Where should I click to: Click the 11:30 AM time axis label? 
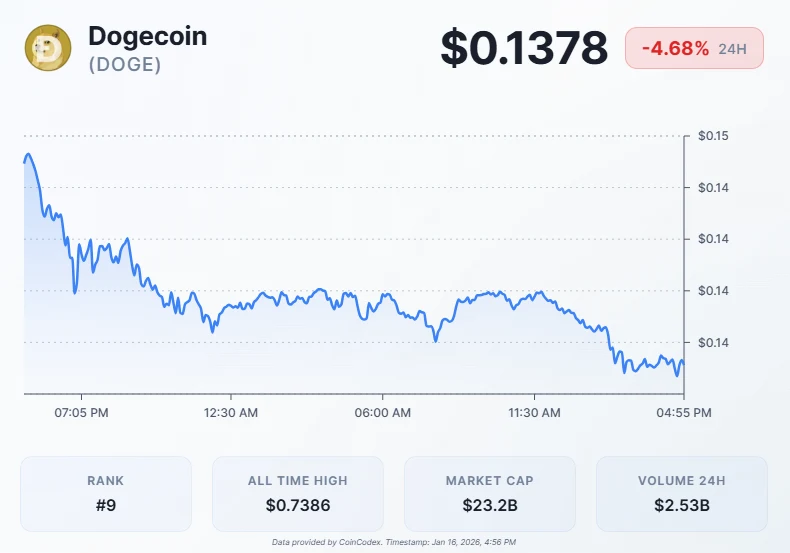click(x=534, y=412)
